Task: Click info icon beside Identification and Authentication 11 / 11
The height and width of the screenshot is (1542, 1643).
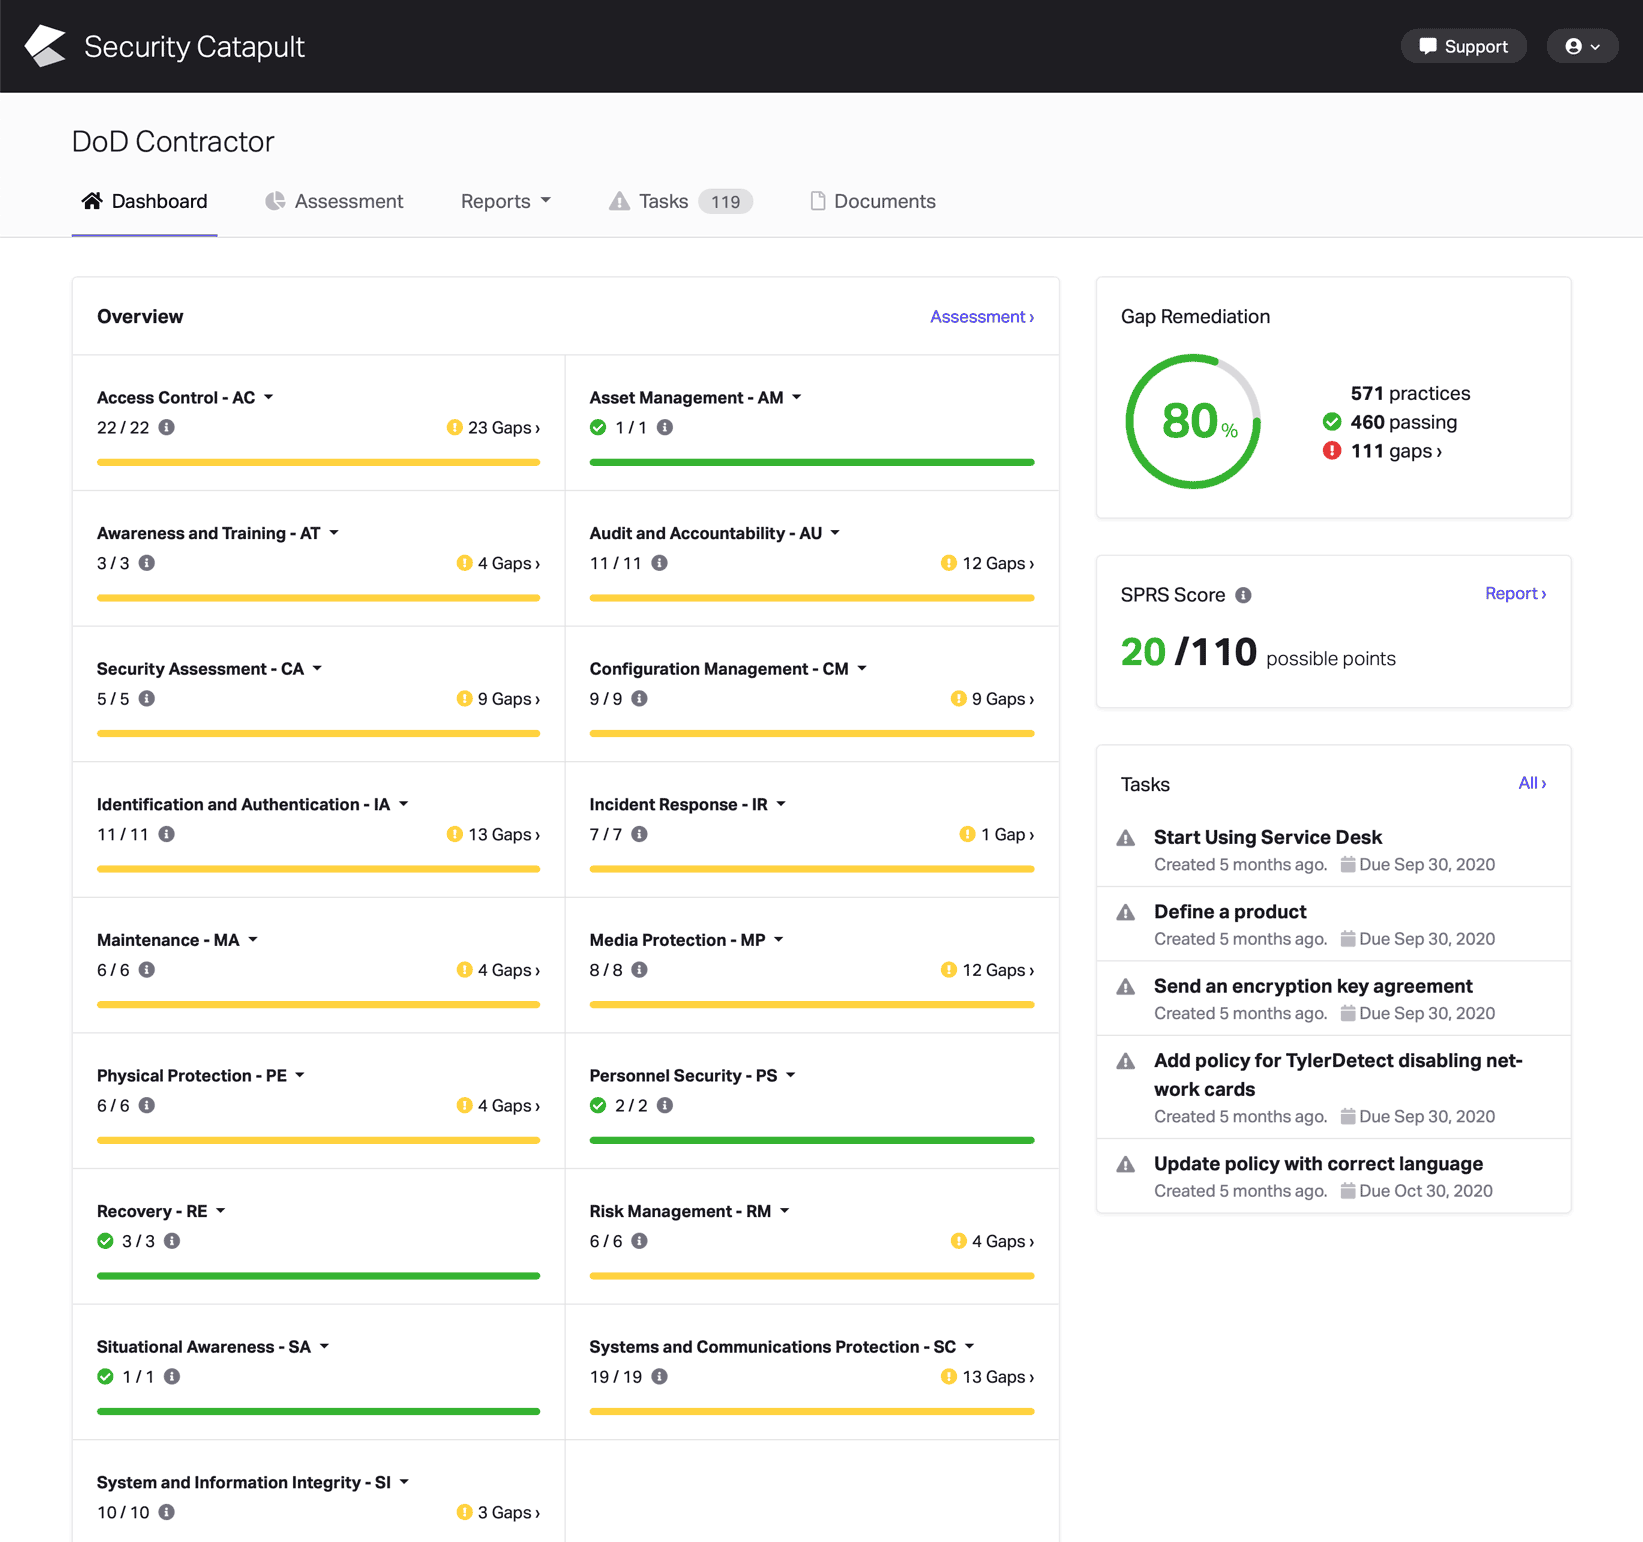Action: click(x=167, y=834)
